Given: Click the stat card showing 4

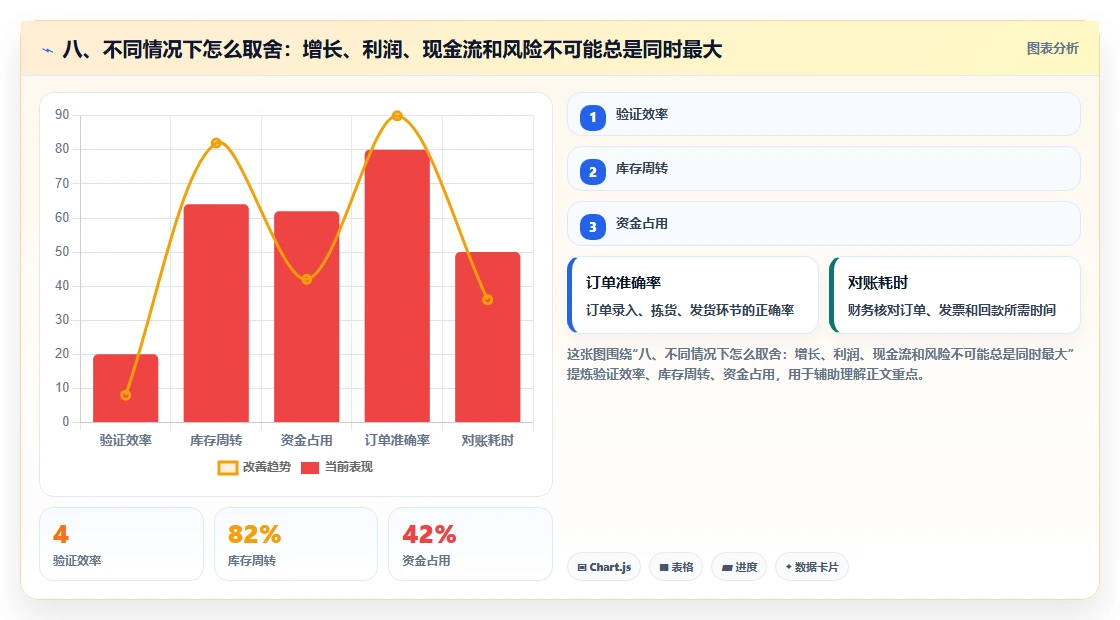Looking at the screenshot, I should point(121,544).
